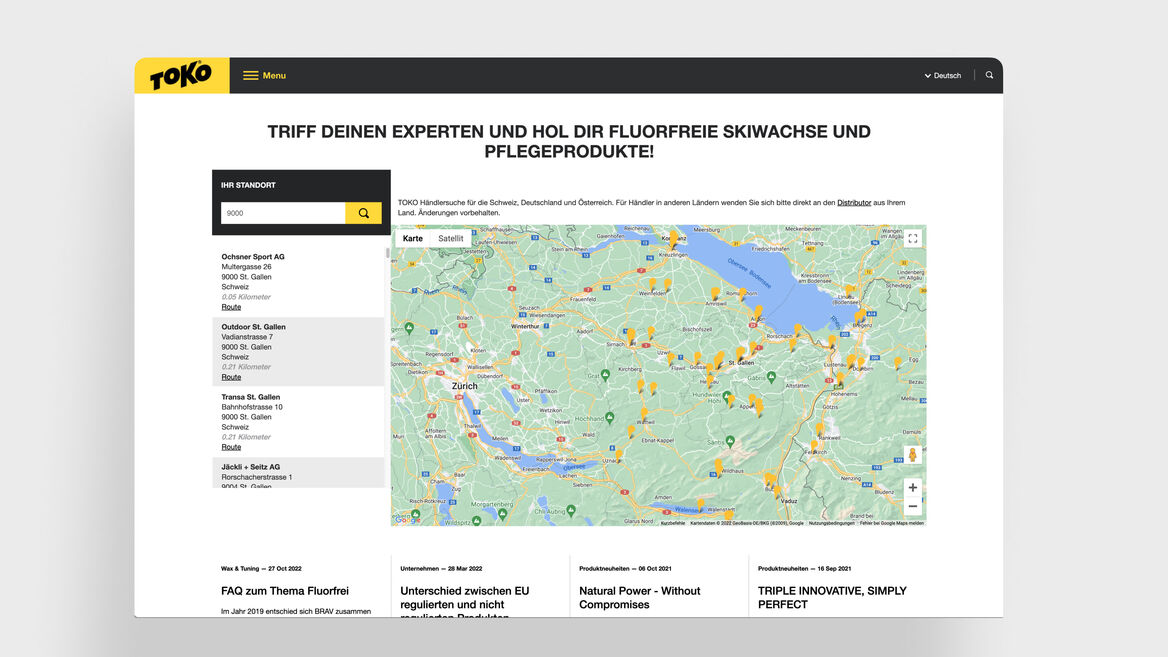Open the Distributor link
Screen dimensions: 1168x657
(x=854, y=203)
